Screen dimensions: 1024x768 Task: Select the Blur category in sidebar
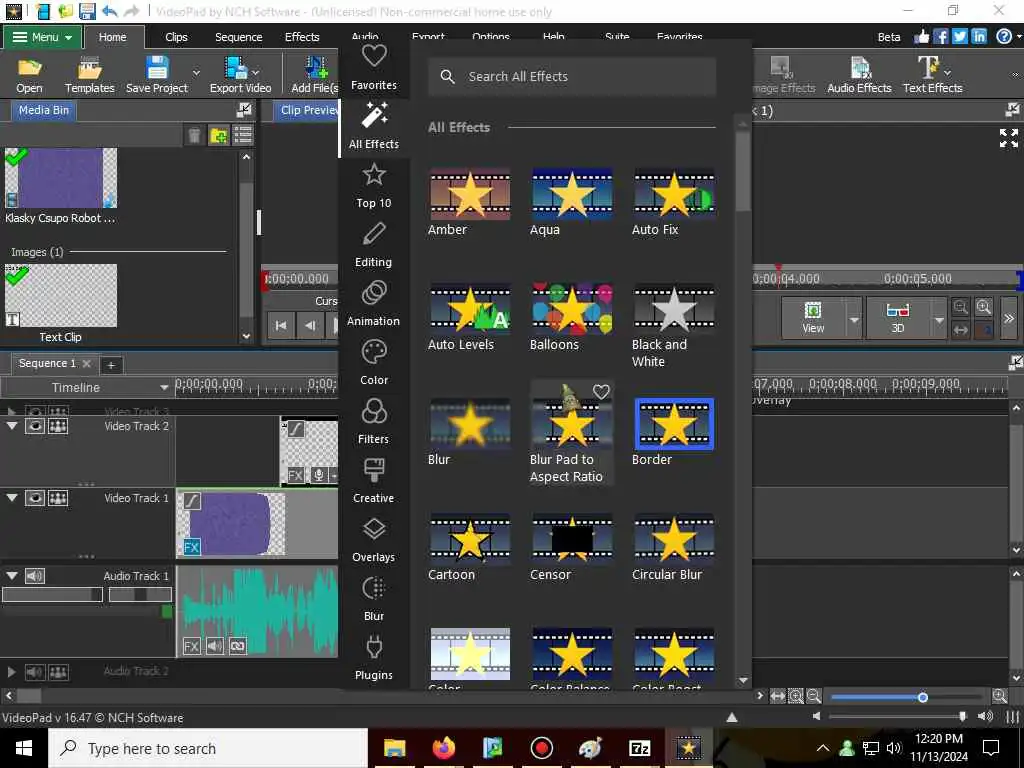coord(374,599)
